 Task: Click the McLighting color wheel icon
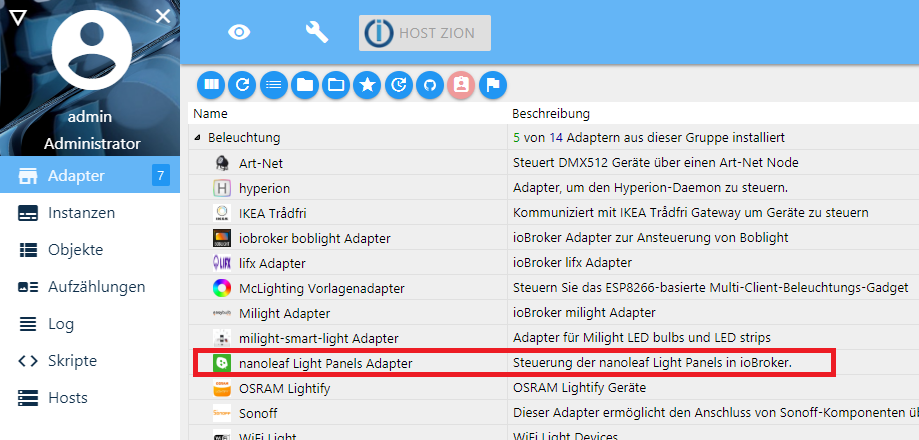click(222, 288)
